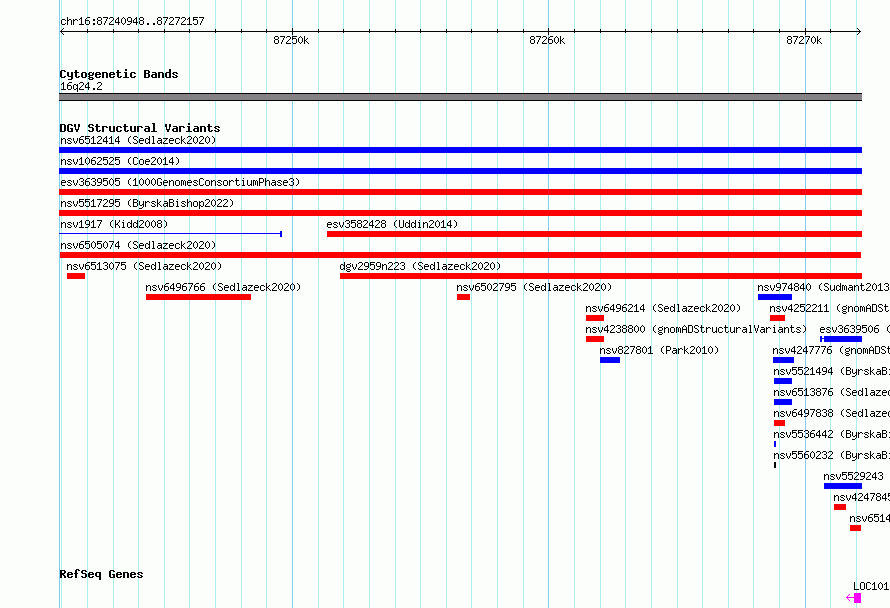Screen dimensions: 890x608
Task: Select the blue bar under nsv1062525 (Coe2014)
Action: point(460,171)
